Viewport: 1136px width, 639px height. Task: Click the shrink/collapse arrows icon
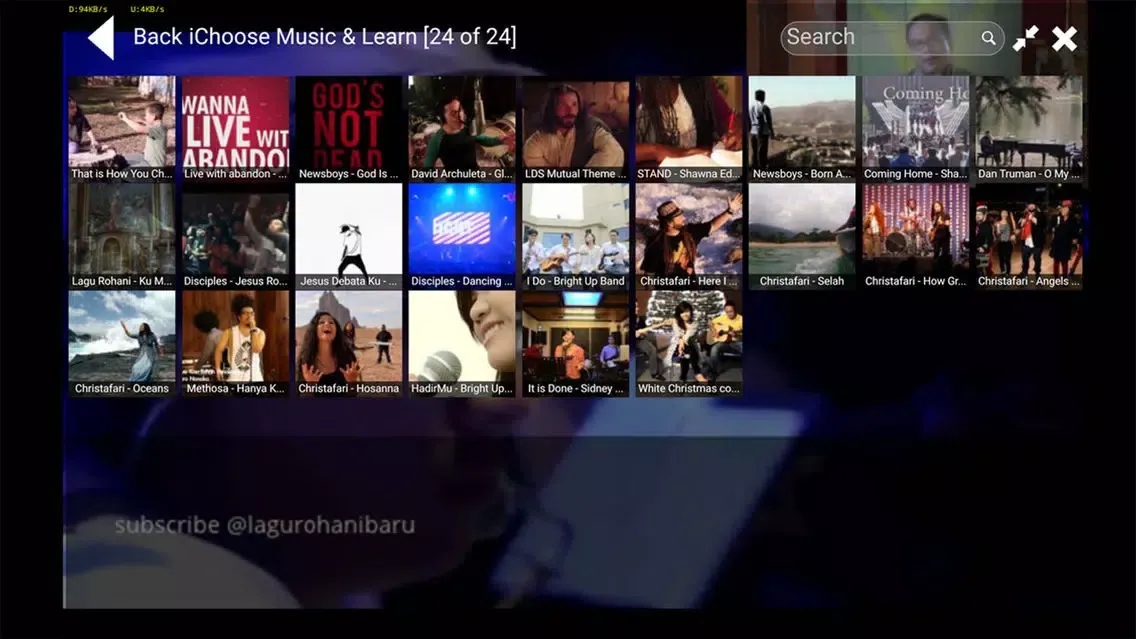(1026, 38)
